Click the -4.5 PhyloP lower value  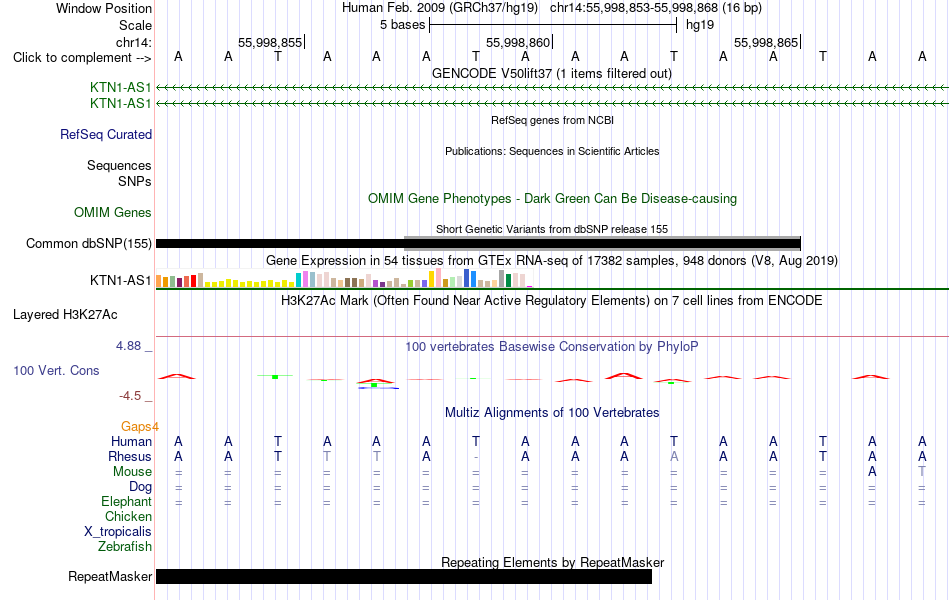(130, 396)
